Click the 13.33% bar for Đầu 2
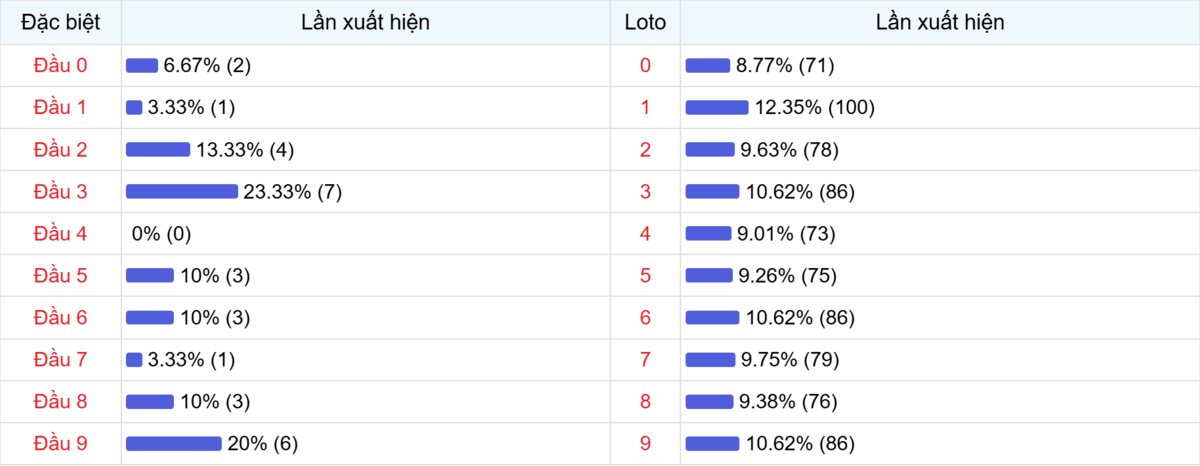The height and width of the screenshot is (466, 1200). [x=158, y=149]
